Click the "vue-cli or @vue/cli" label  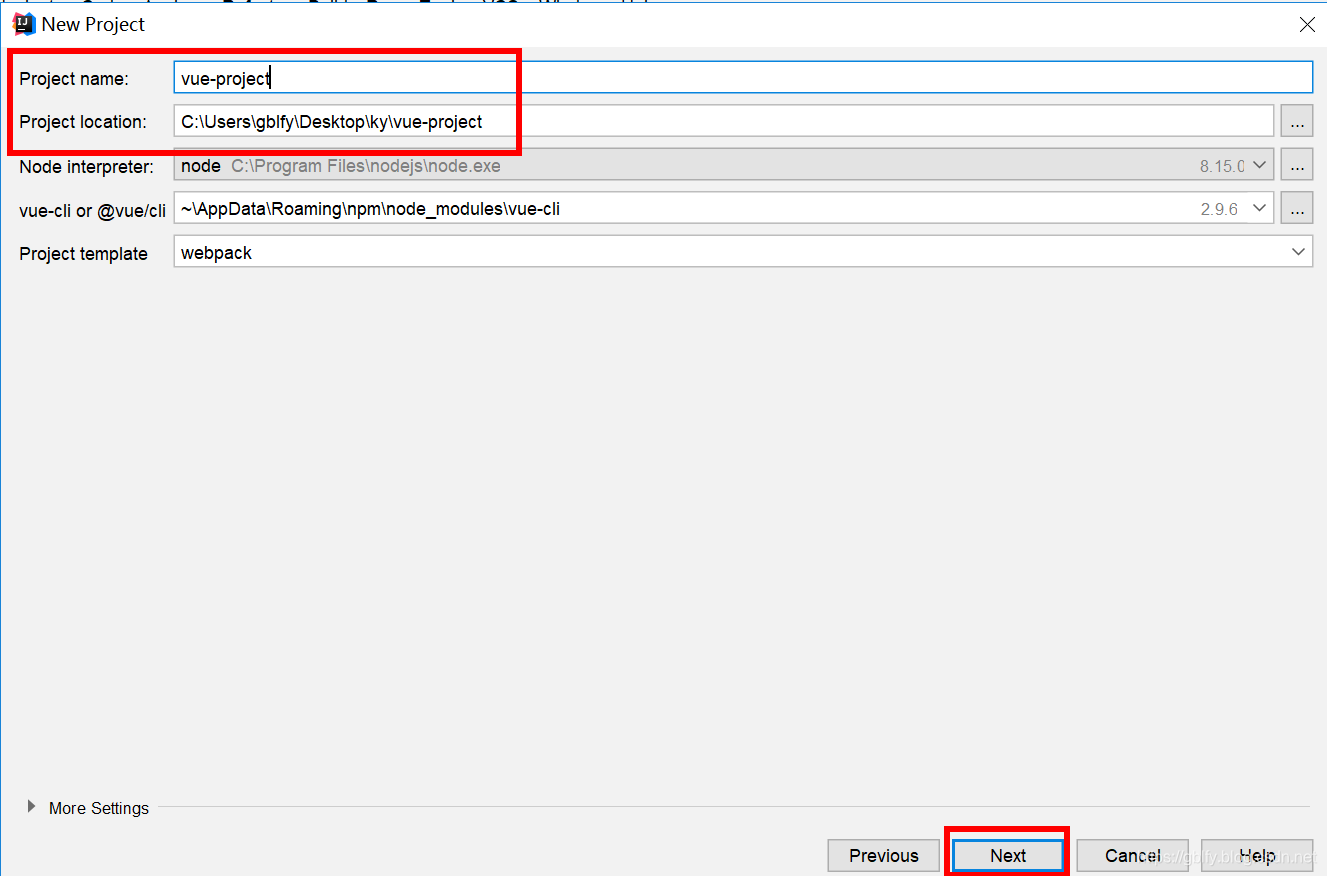[x=93, y=210]
